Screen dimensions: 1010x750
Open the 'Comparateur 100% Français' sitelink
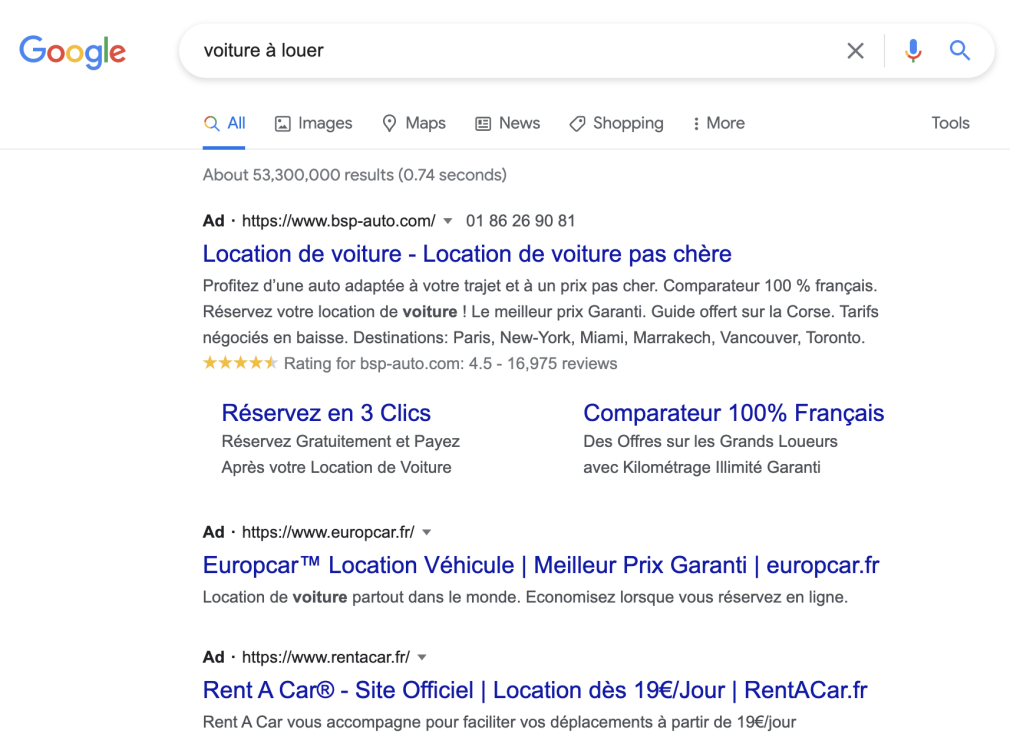point(733,413)
